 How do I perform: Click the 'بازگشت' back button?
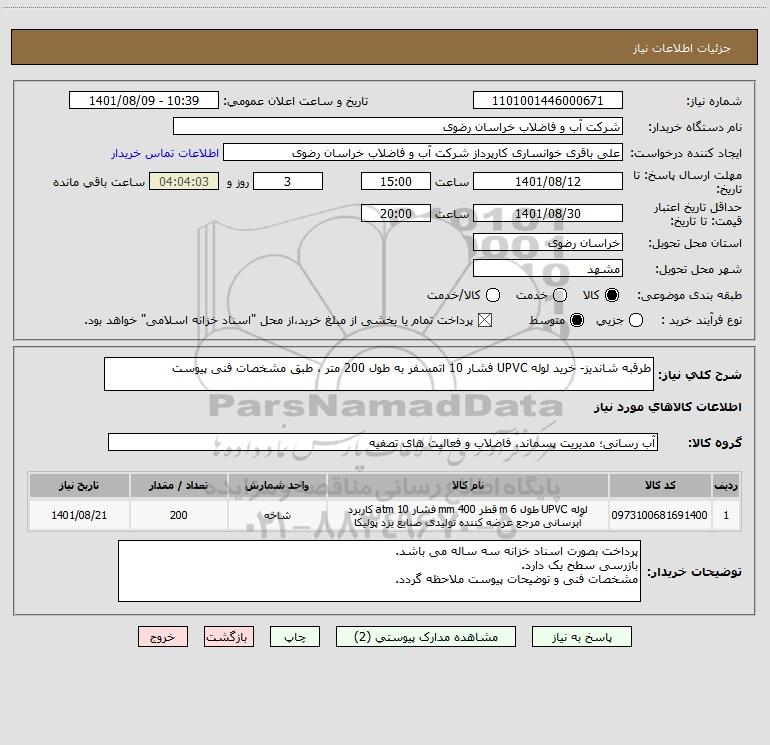[229, 637]
